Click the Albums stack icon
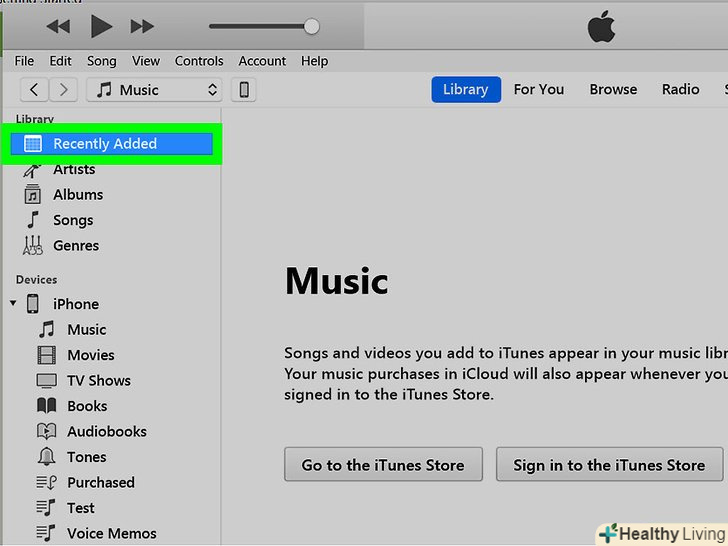 (x=32, y=195)
